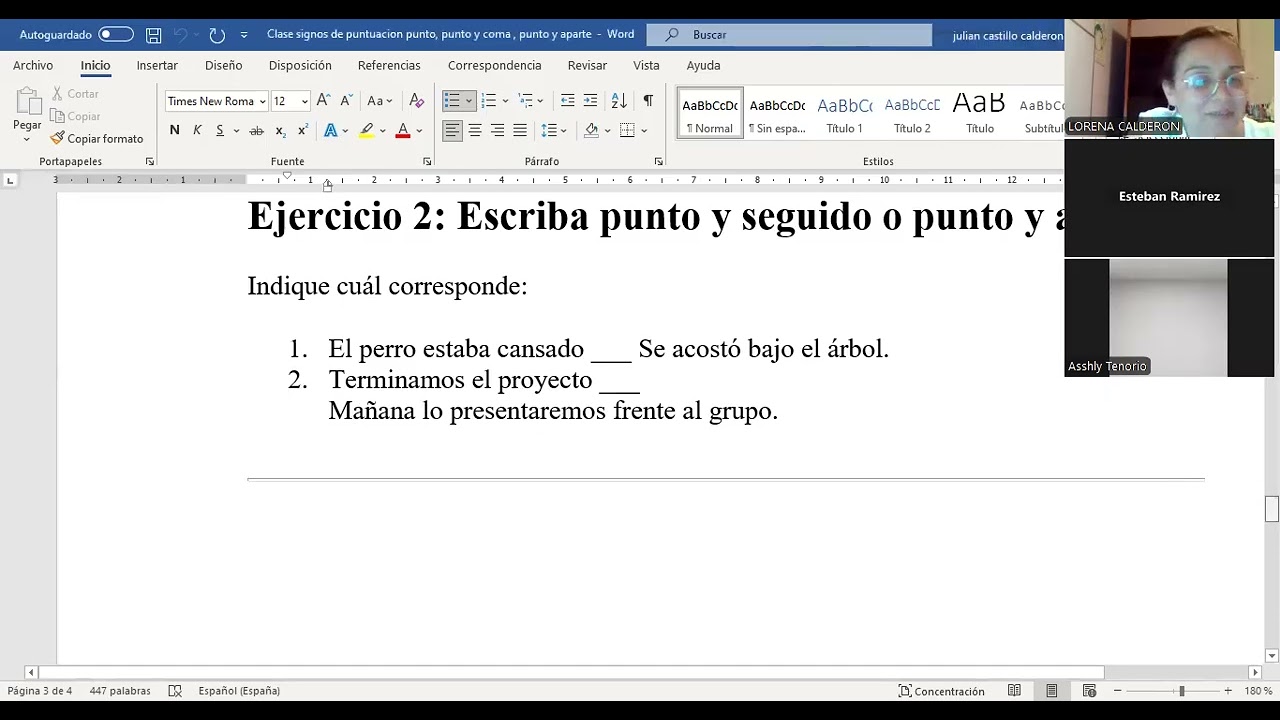
Task: Apply subscript x₂ formatting
Action: [x=280, y=131]
